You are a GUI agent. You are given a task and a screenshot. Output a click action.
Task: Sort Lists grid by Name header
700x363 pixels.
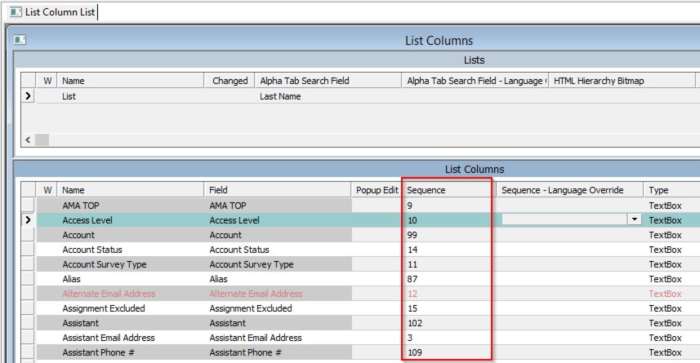click(x=131, y=81)
